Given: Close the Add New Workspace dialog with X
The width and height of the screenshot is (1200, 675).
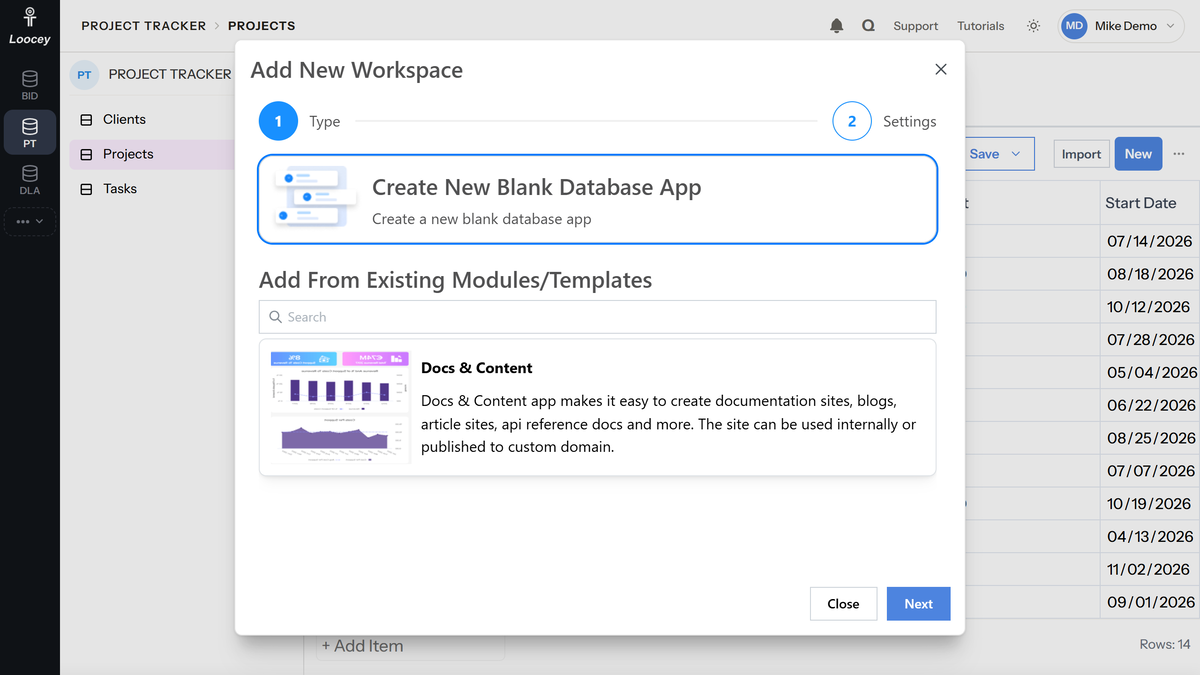Looking at the screenshot, I should coord(940,69).
